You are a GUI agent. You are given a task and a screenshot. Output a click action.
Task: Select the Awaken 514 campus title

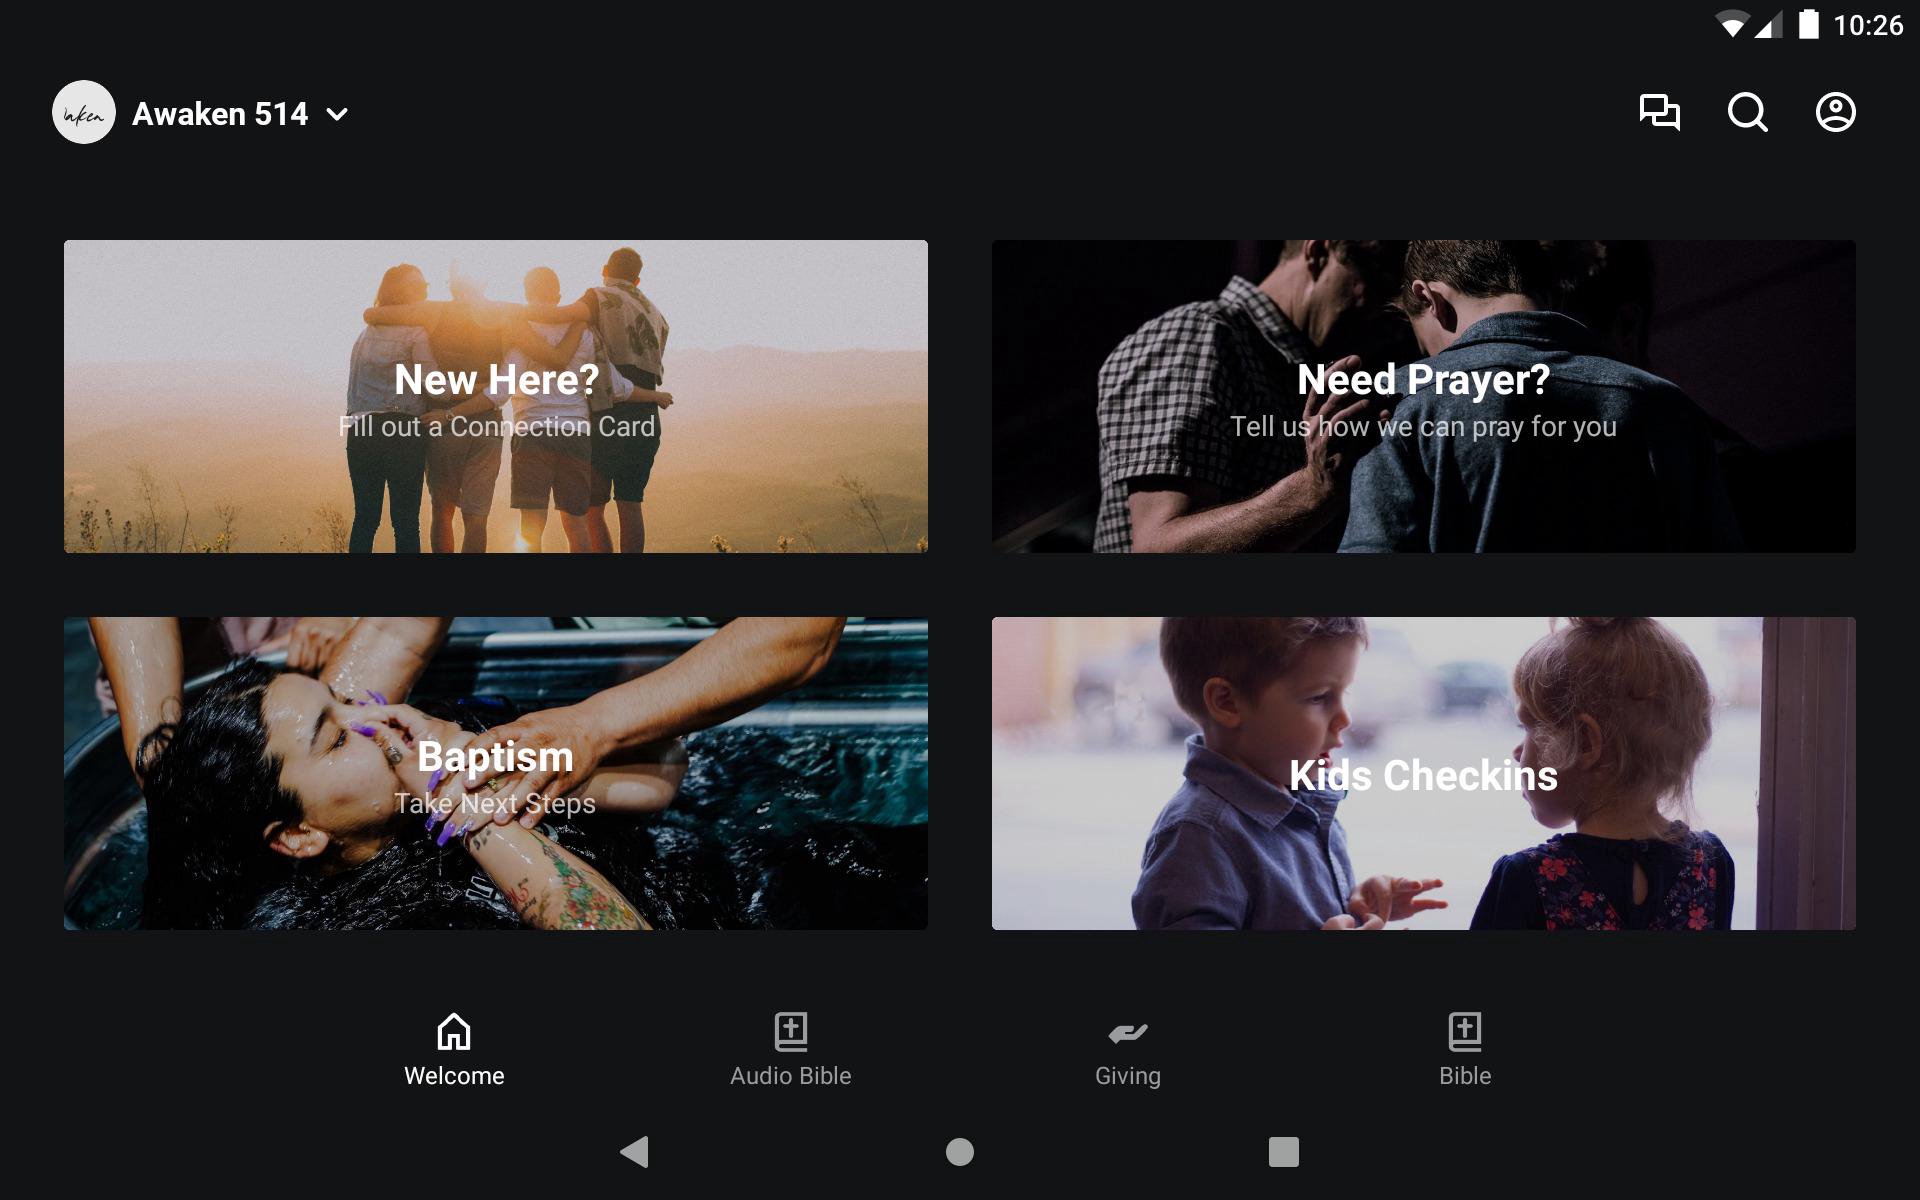pyautogui.click(x=220, y=114)
